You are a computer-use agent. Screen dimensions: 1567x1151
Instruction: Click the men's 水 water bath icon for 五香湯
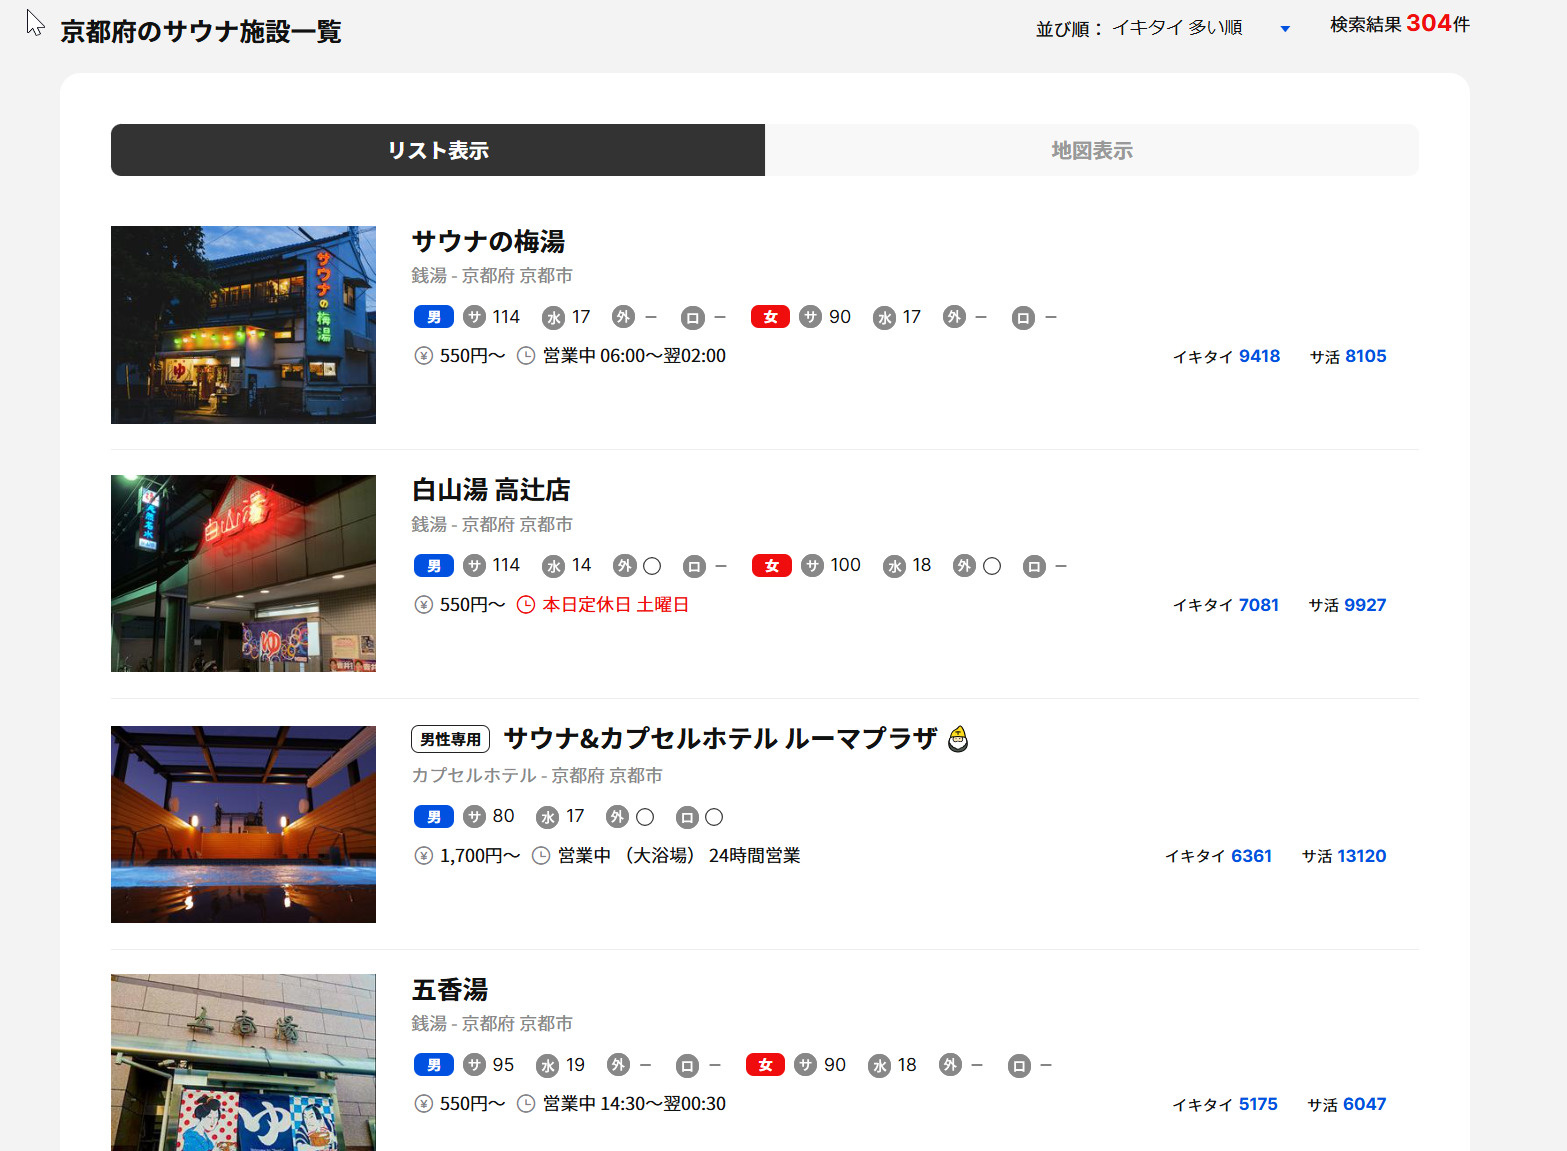[x=548, y=1066]
